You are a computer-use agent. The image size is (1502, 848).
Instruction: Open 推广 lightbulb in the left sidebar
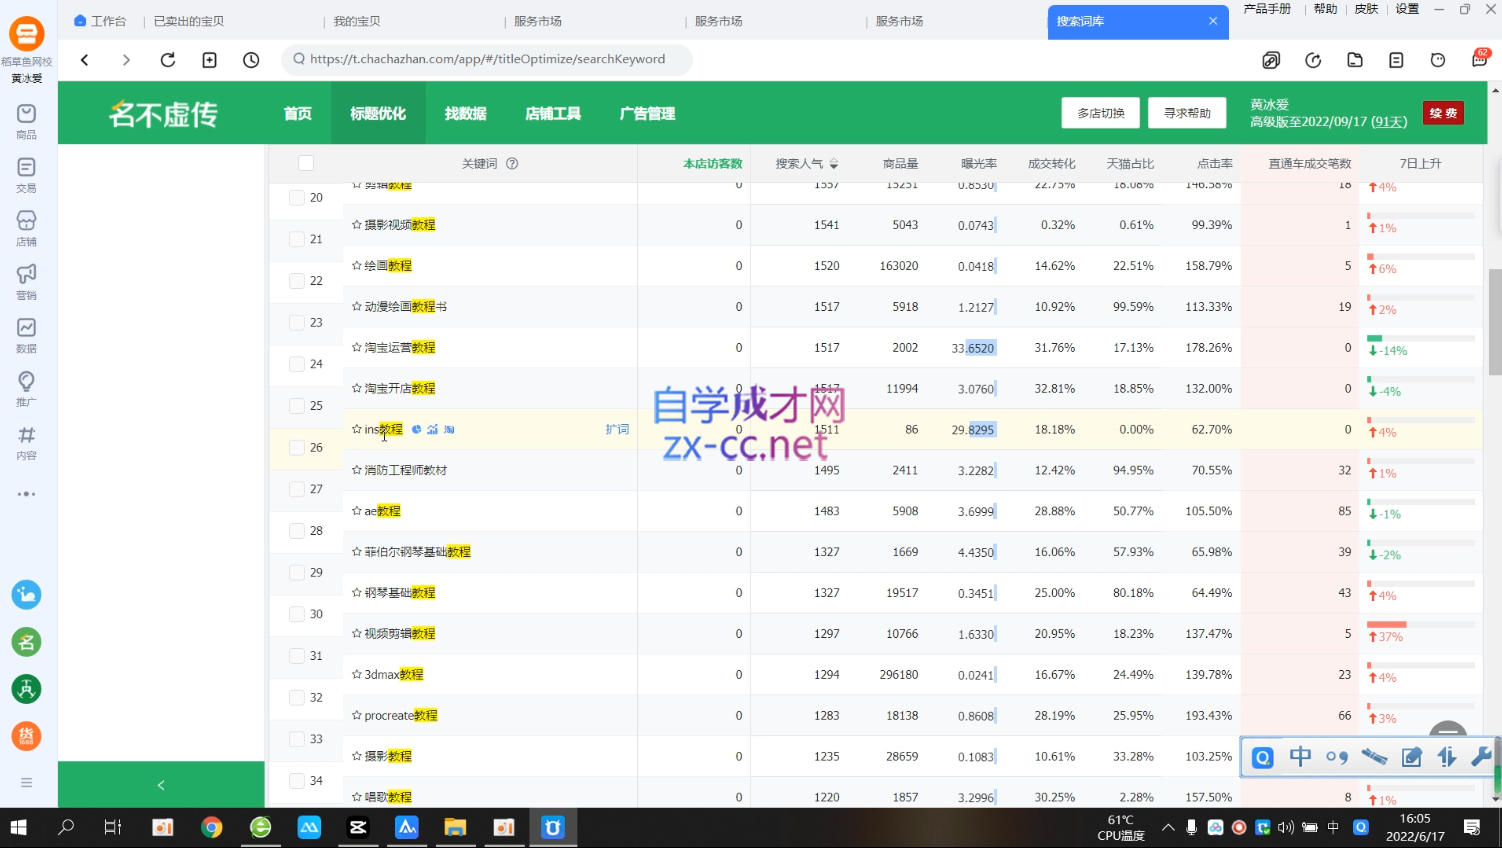tap(27, 389)
